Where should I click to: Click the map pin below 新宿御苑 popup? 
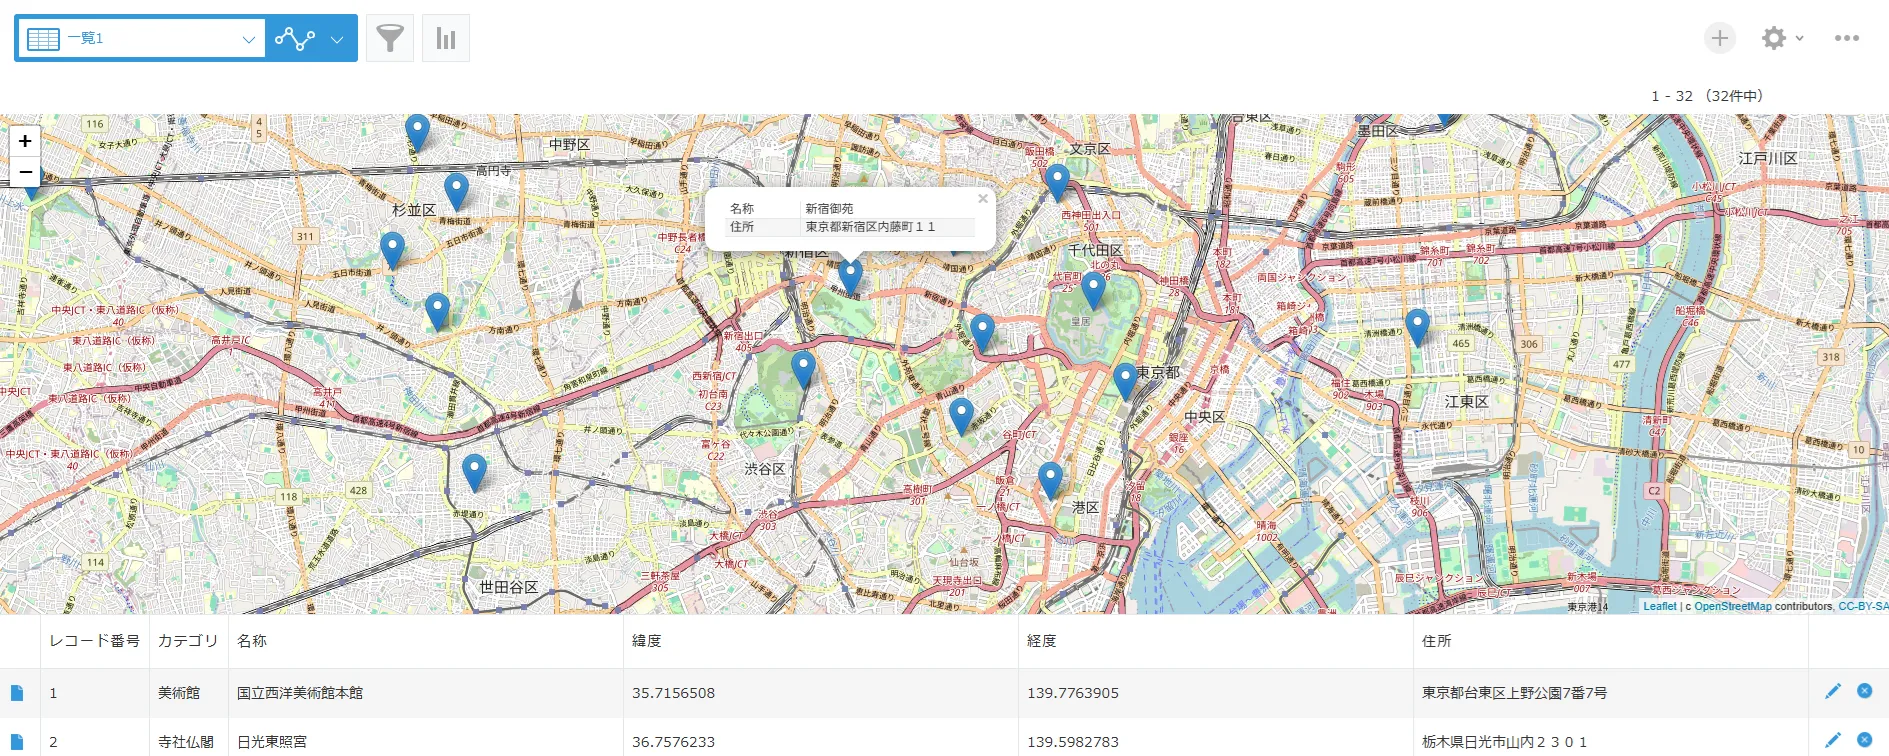click(x=850, y=275)
